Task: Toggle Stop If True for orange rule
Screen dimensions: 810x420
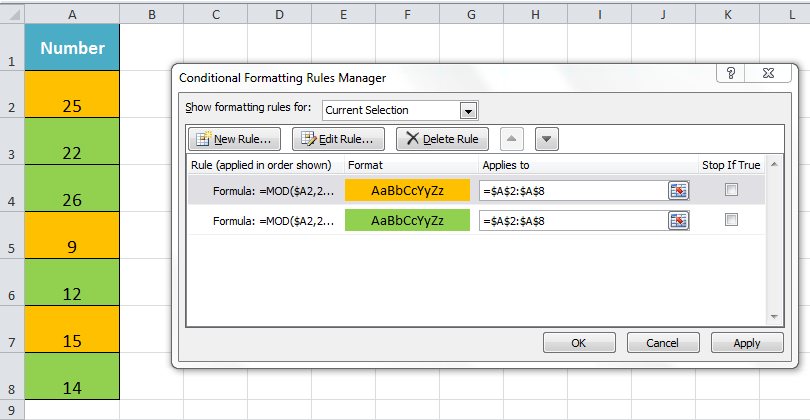Action: (x=731, y=190)
